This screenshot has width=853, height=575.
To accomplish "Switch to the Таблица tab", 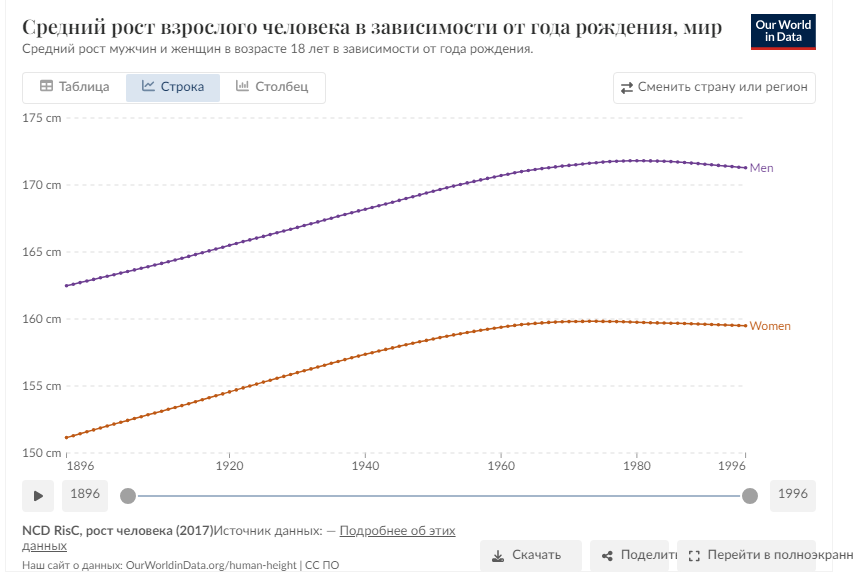I will [x=74, y=87].
